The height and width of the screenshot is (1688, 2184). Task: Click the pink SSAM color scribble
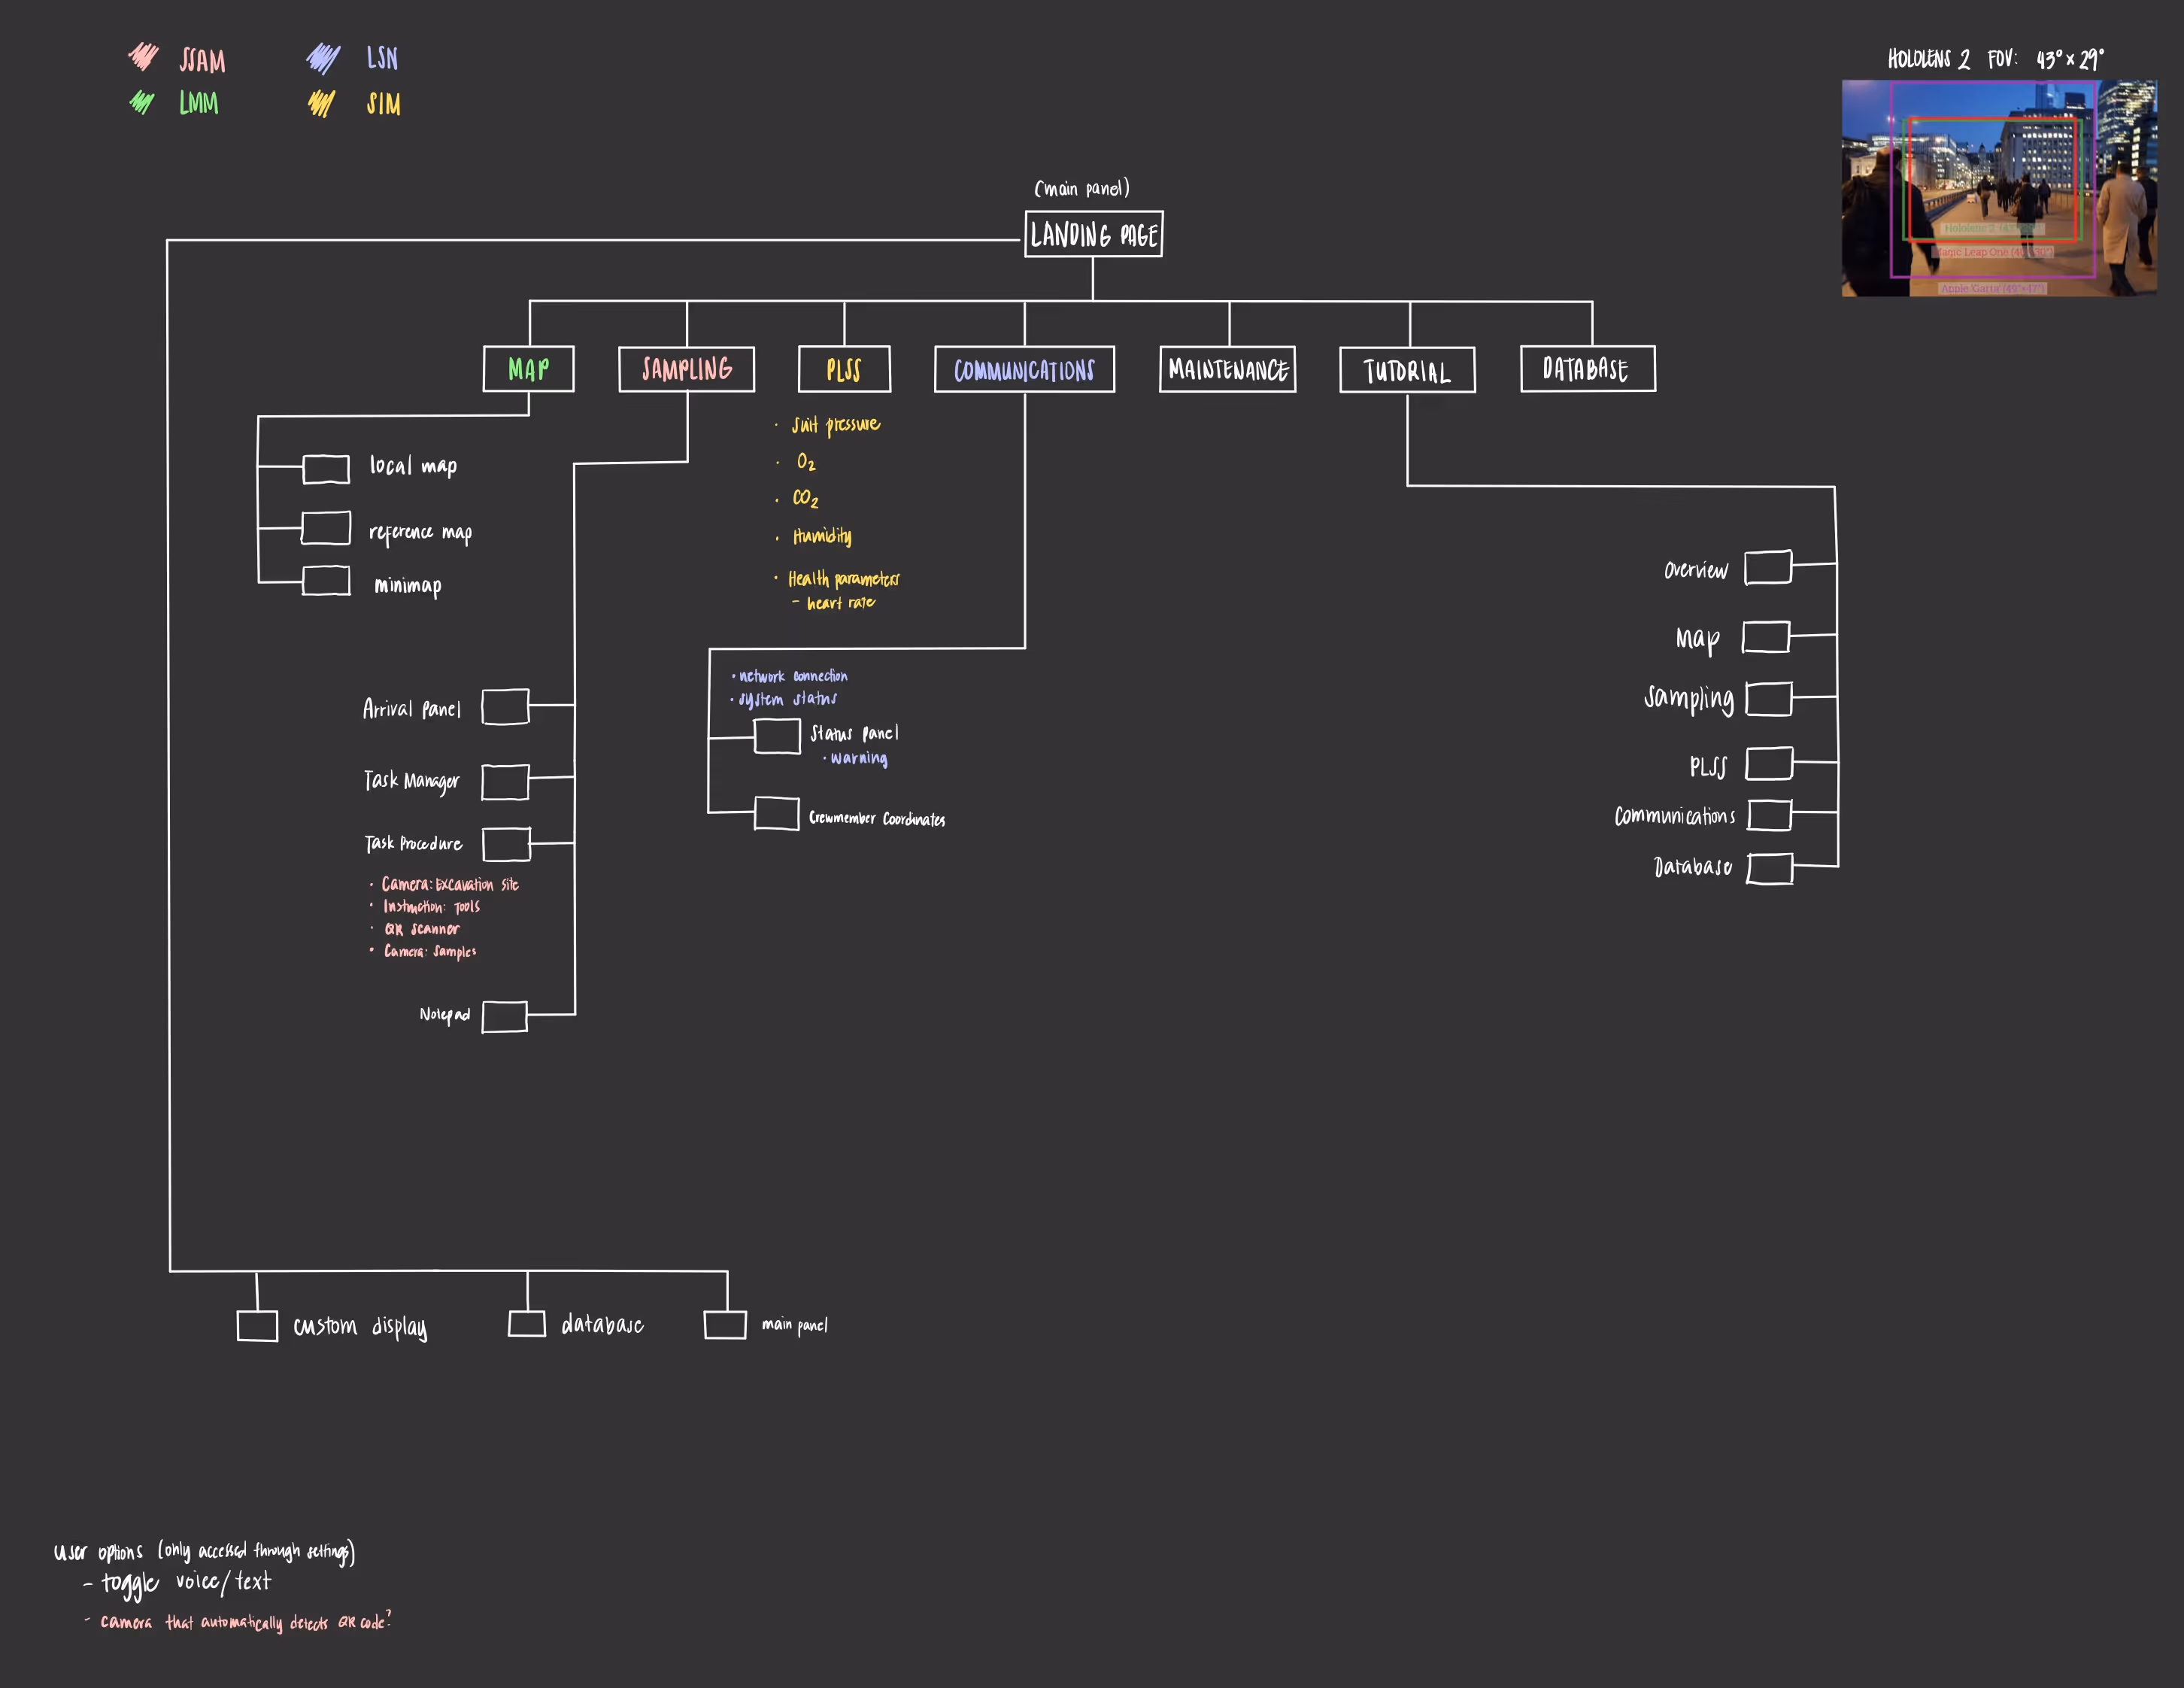143,56
